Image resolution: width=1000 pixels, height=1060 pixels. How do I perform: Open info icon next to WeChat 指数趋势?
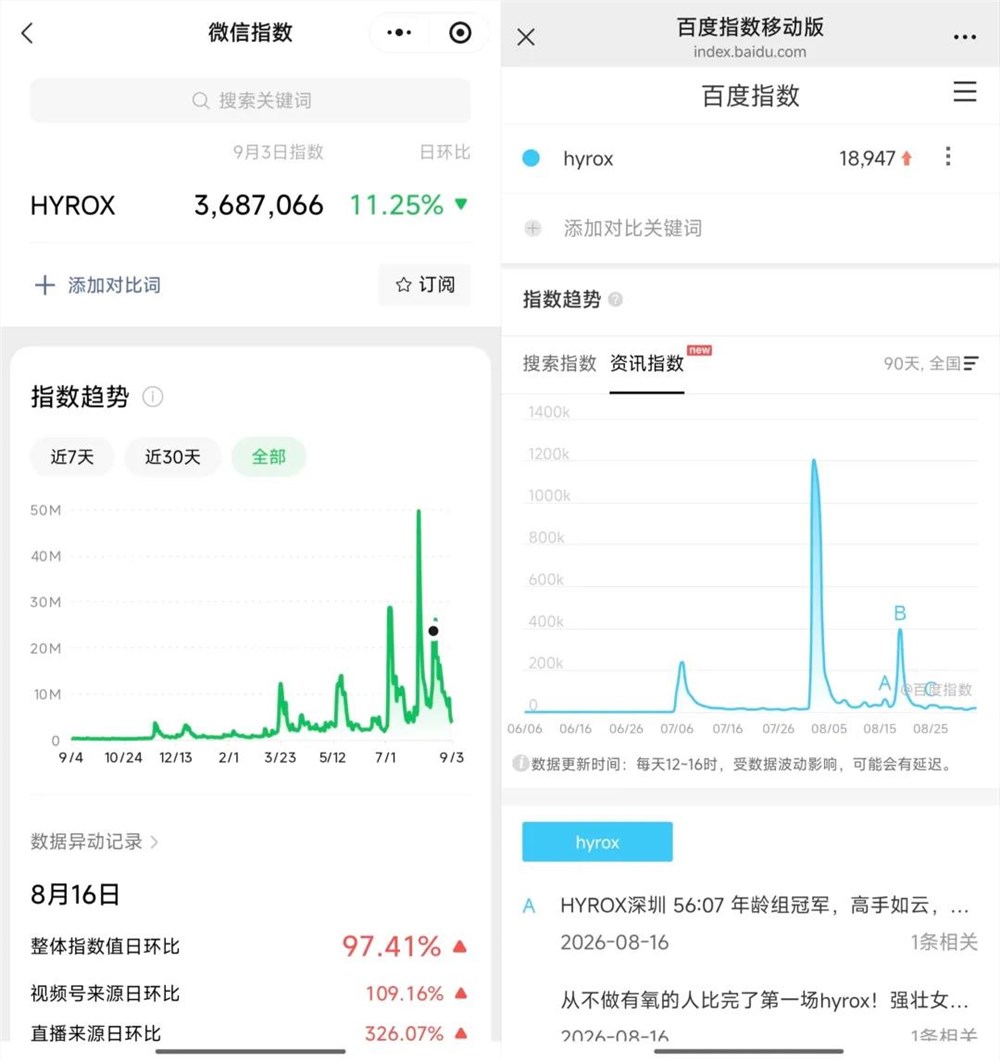pos(153,397)
